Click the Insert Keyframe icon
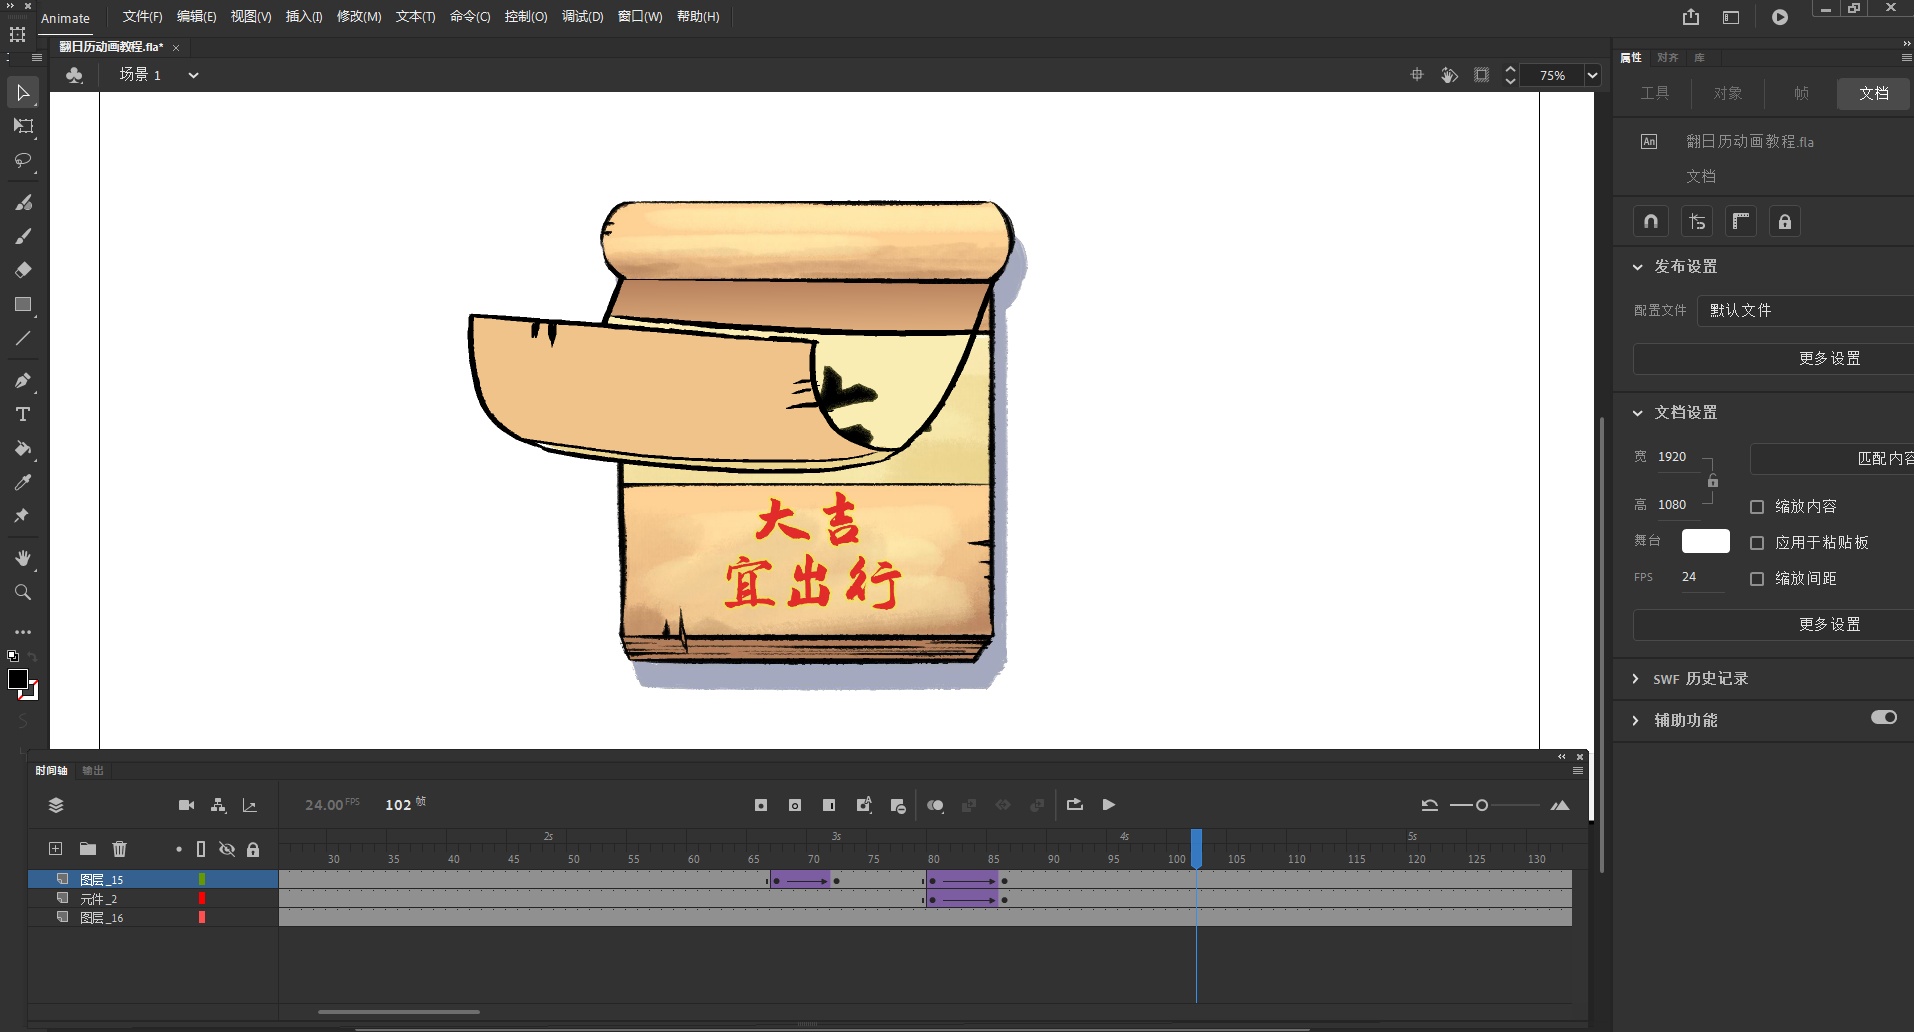This screenshot has width=1914, height=1032. (x=761, y=805)
